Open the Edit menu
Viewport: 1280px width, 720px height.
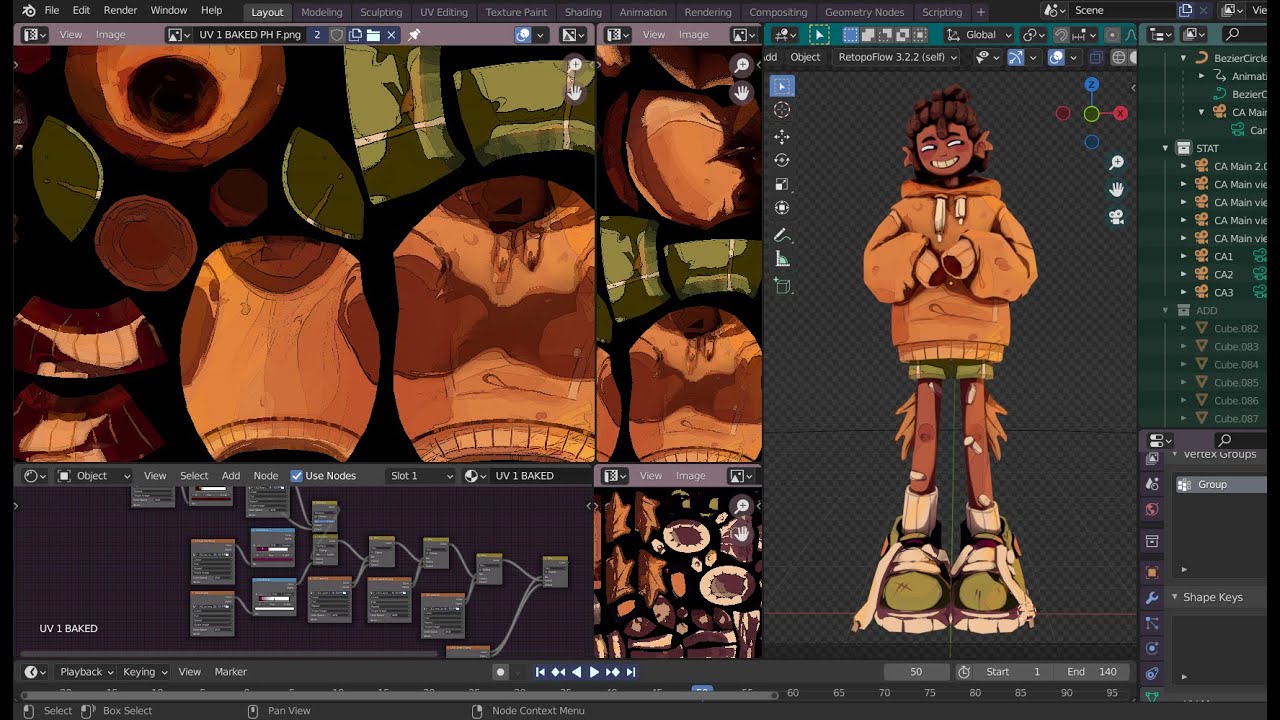(x=81, y=11)
